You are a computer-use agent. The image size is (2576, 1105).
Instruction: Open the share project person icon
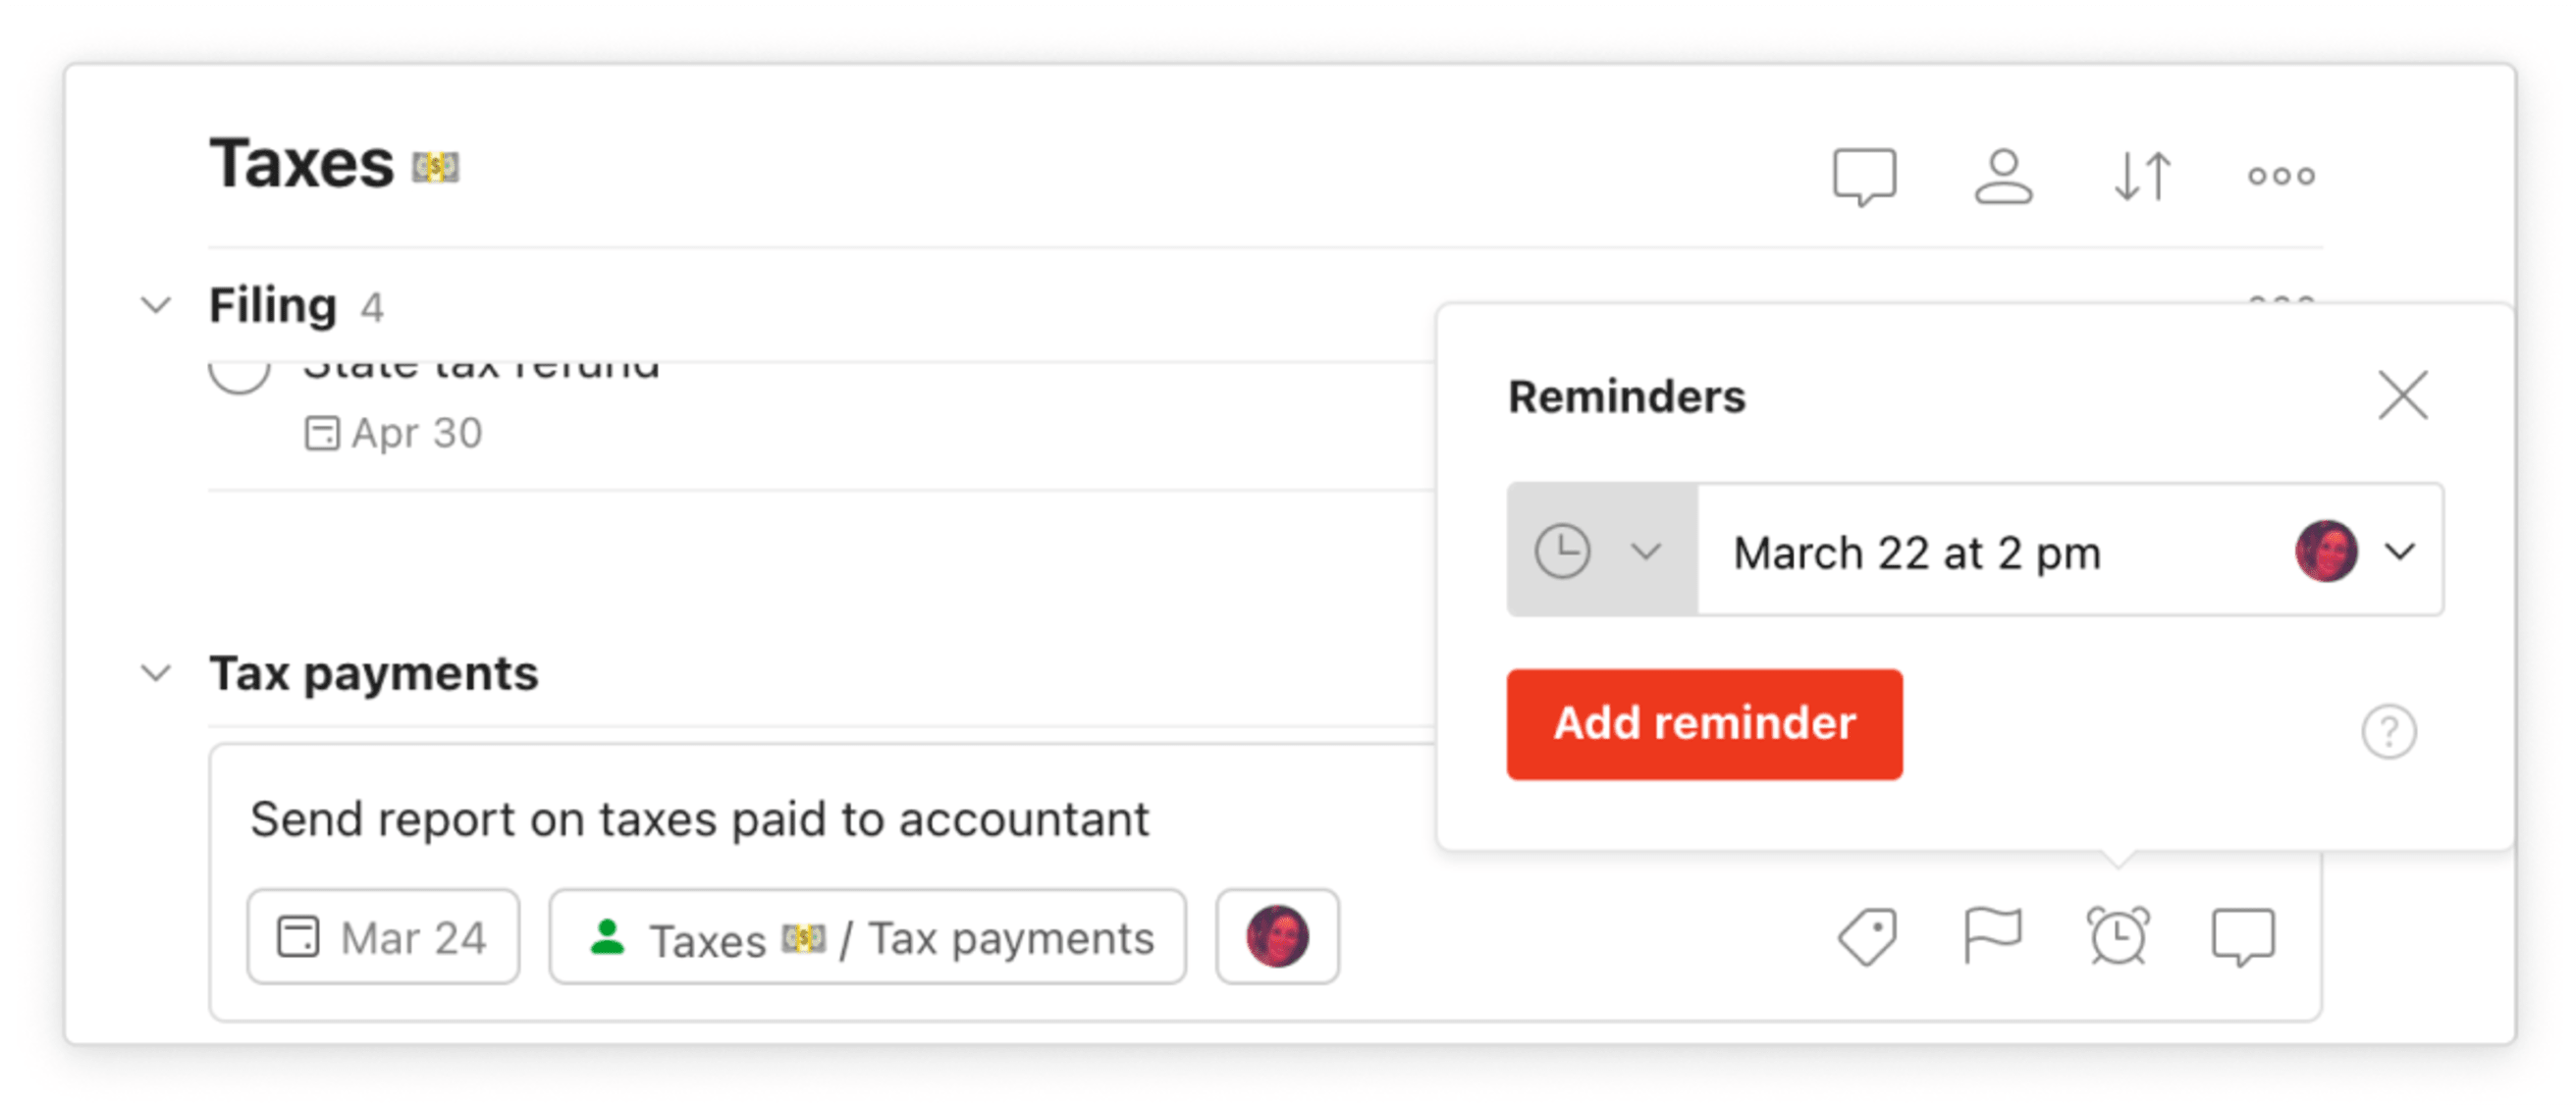[2003, 176]
